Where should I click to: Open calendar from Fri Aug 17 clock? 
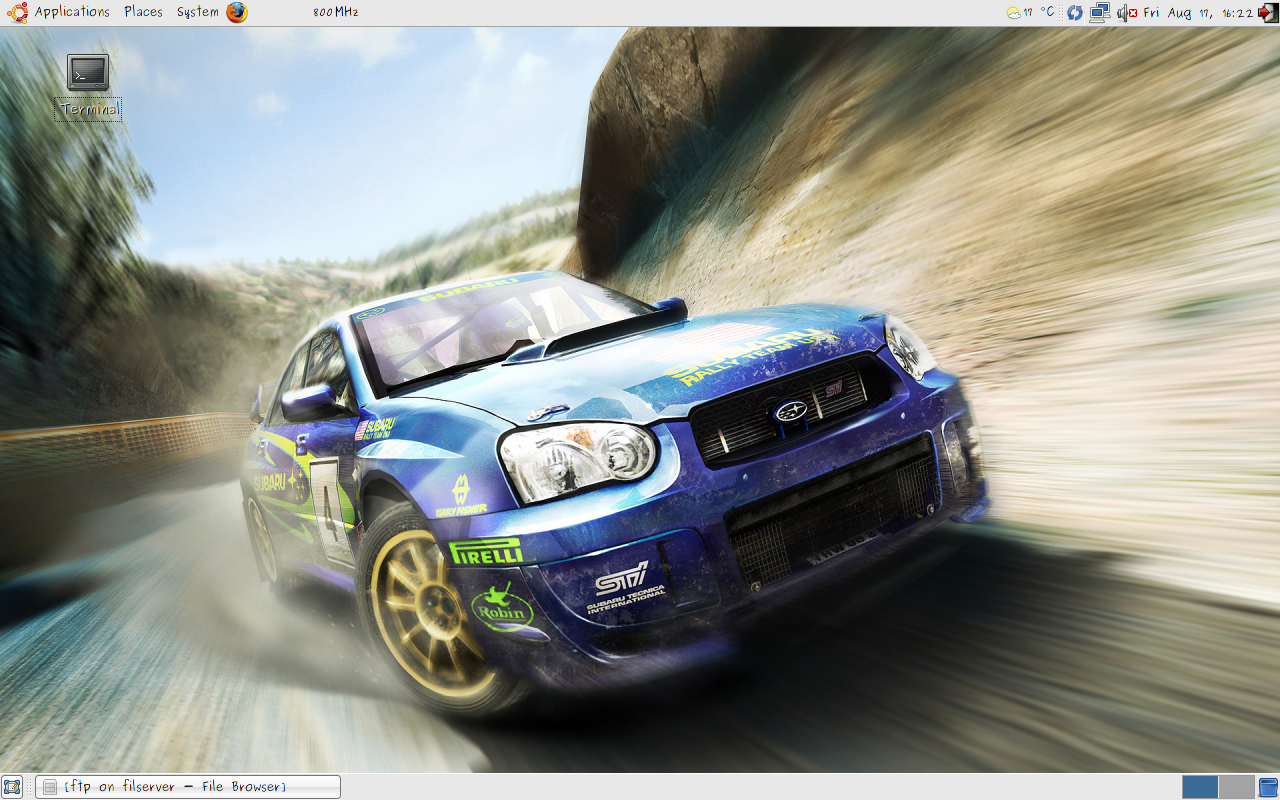pyautogui.click(x=1198, y=12)
